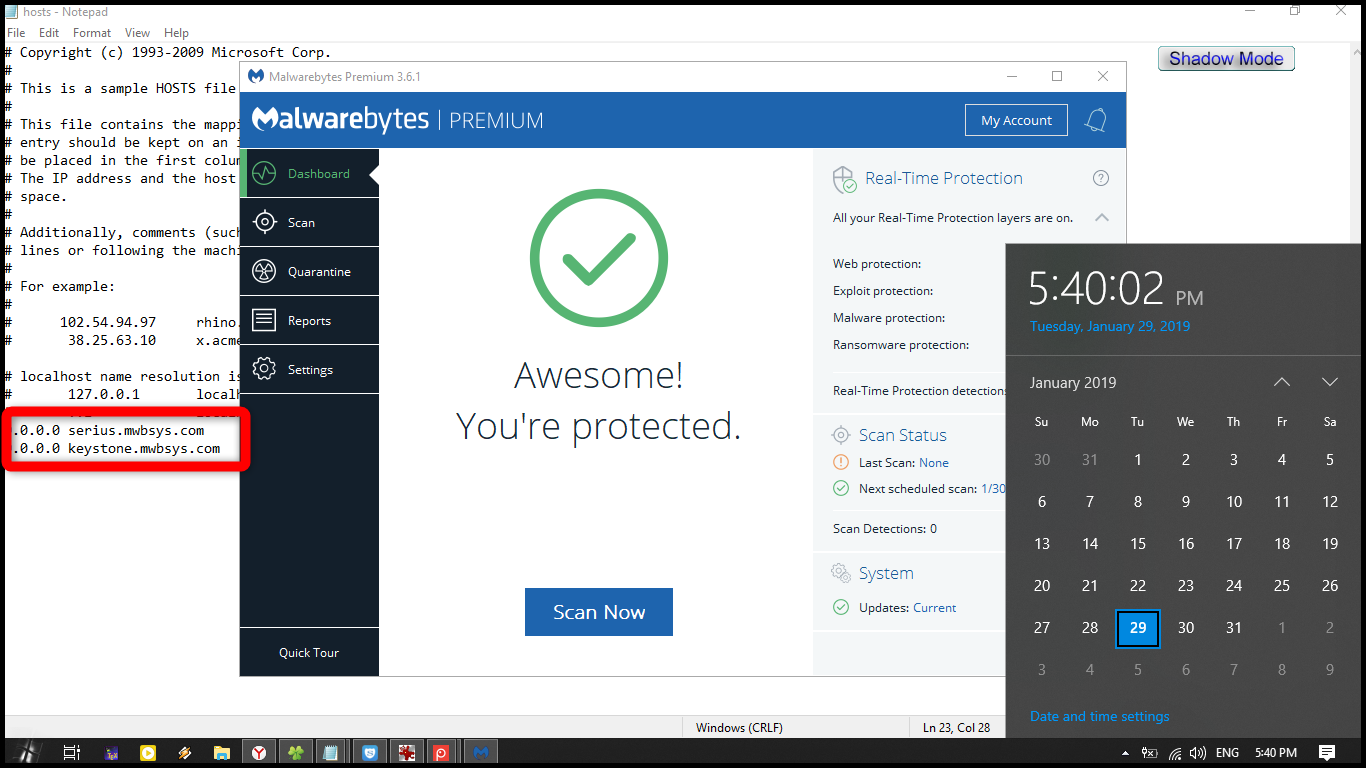Click the Malwarebytes logo in title bar

click(256, 76)
